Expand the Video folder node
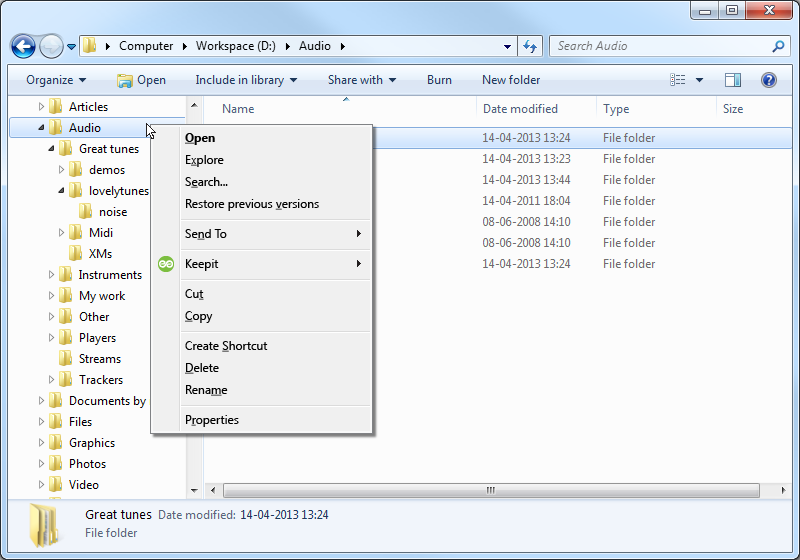Image resolution: width=800 pixels, height=560 pixels. point(41,485)
